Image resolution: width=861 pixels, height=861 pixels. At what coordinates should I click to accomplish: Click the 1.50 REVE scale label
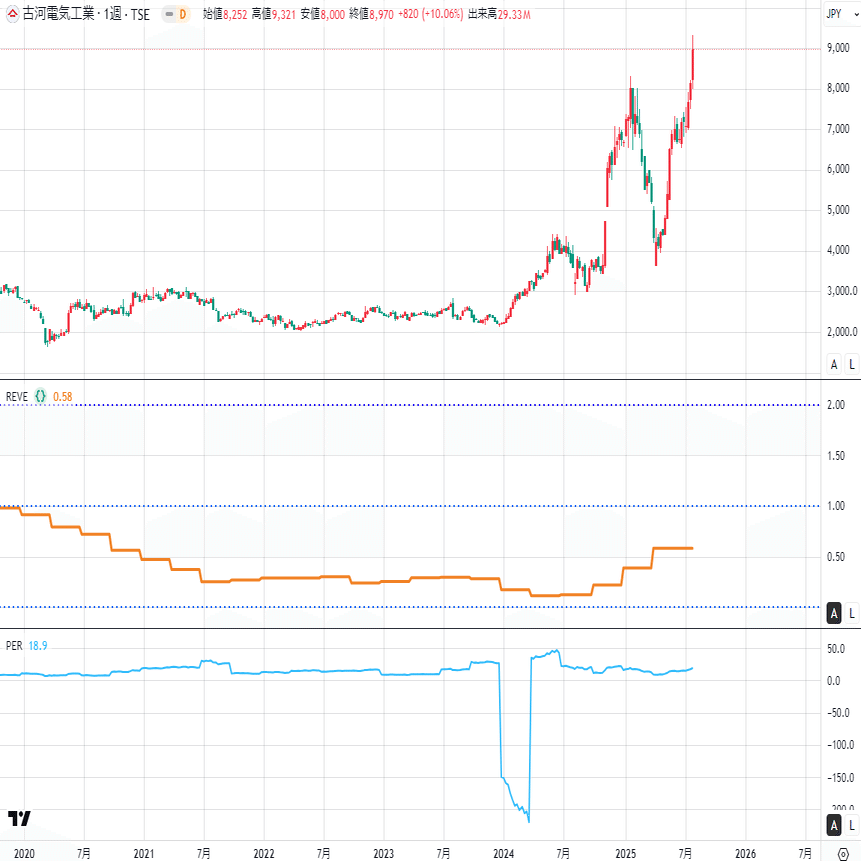coord(836,455)
